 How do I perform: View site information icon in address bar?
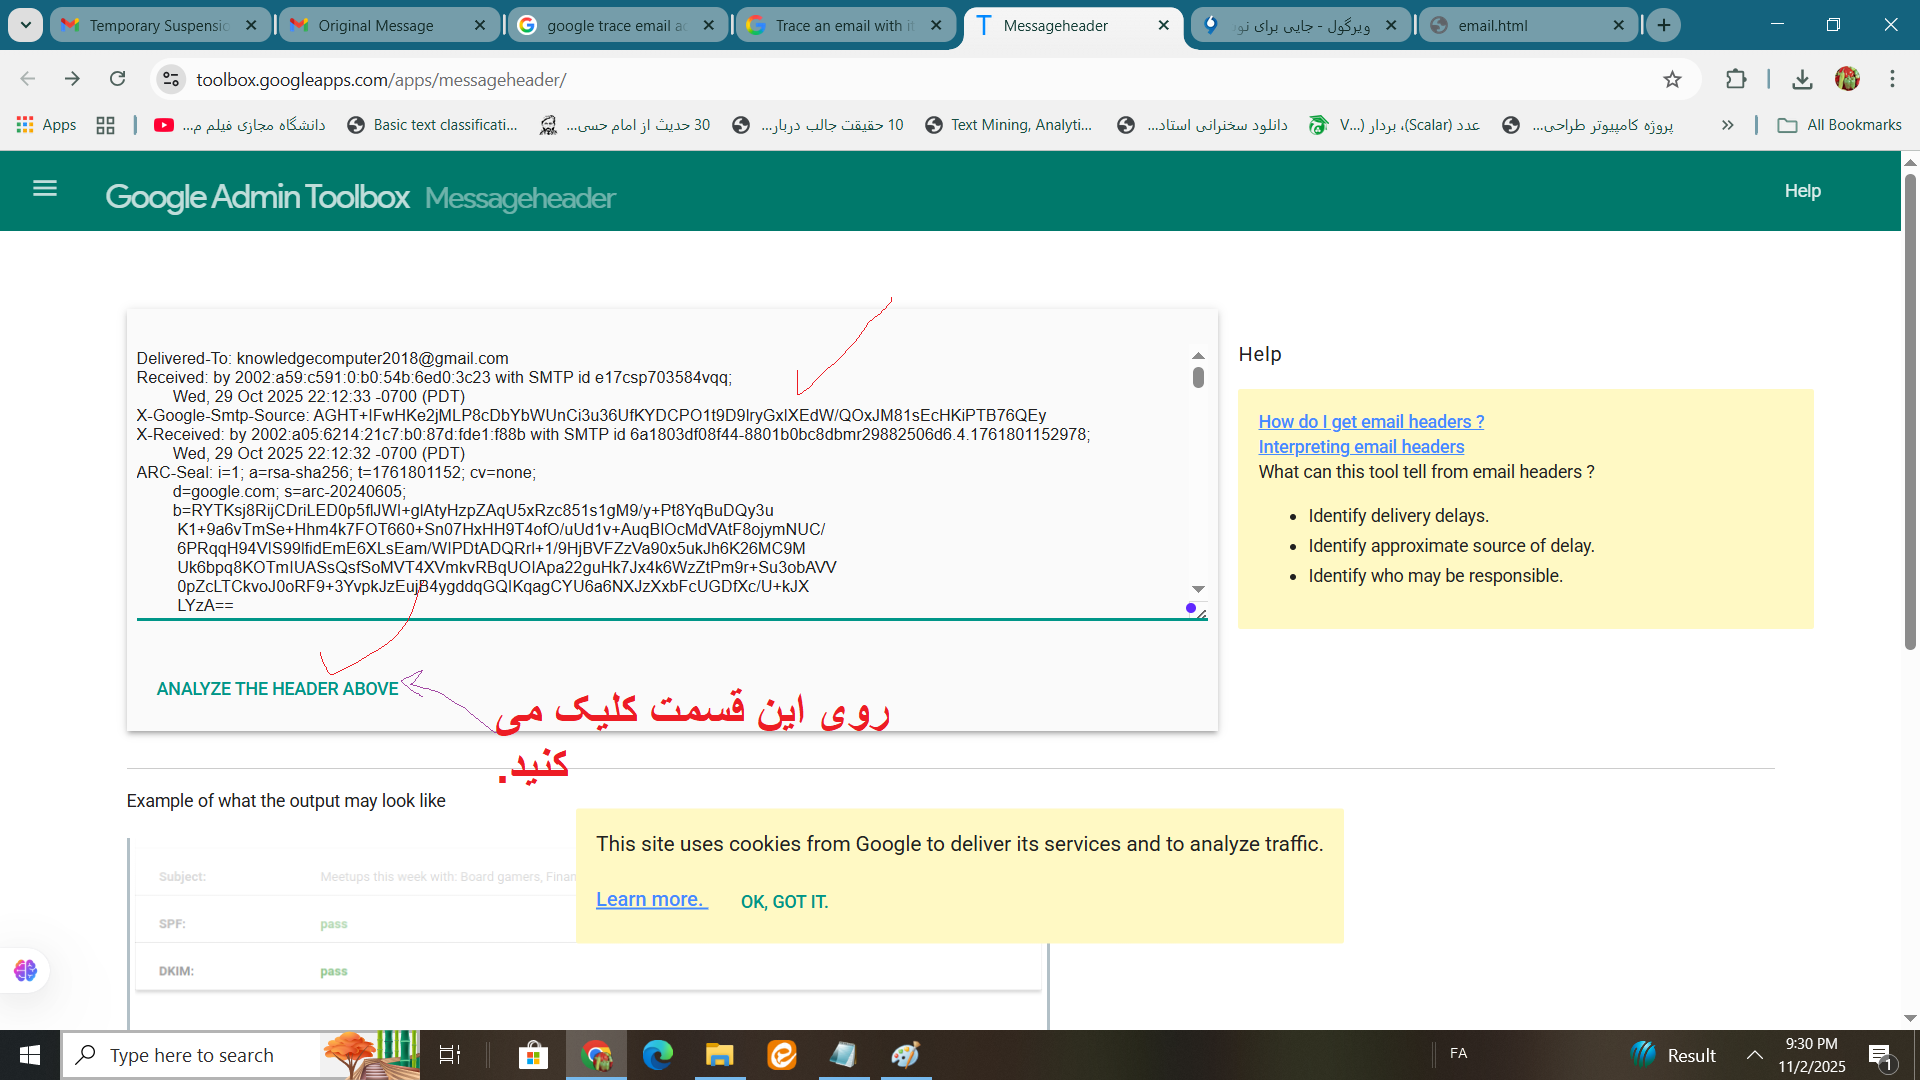(x=171, y=79)
